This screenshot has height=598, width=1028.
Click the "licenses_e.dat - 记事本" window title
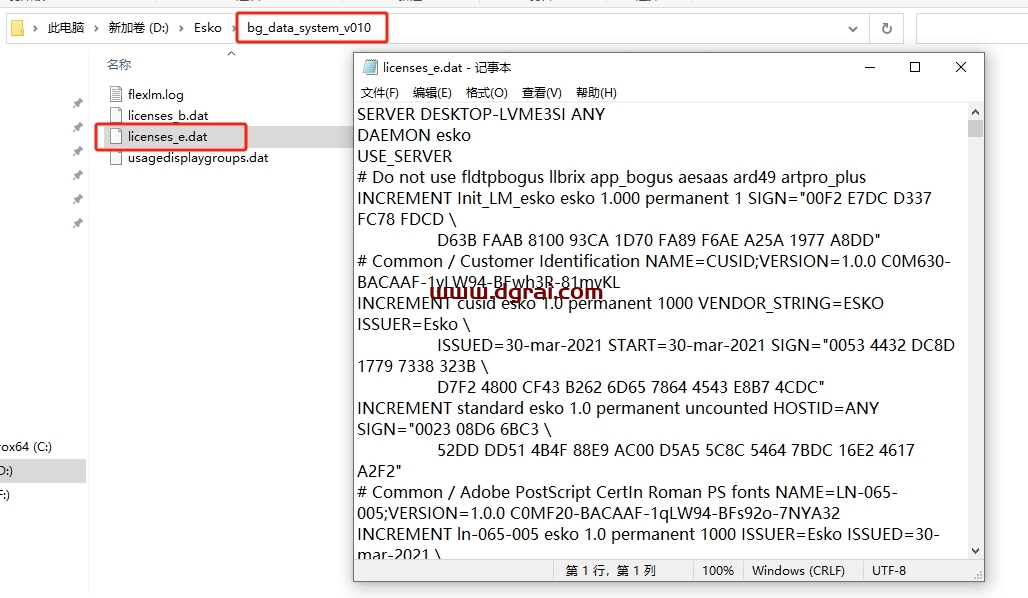coord(446,67)
